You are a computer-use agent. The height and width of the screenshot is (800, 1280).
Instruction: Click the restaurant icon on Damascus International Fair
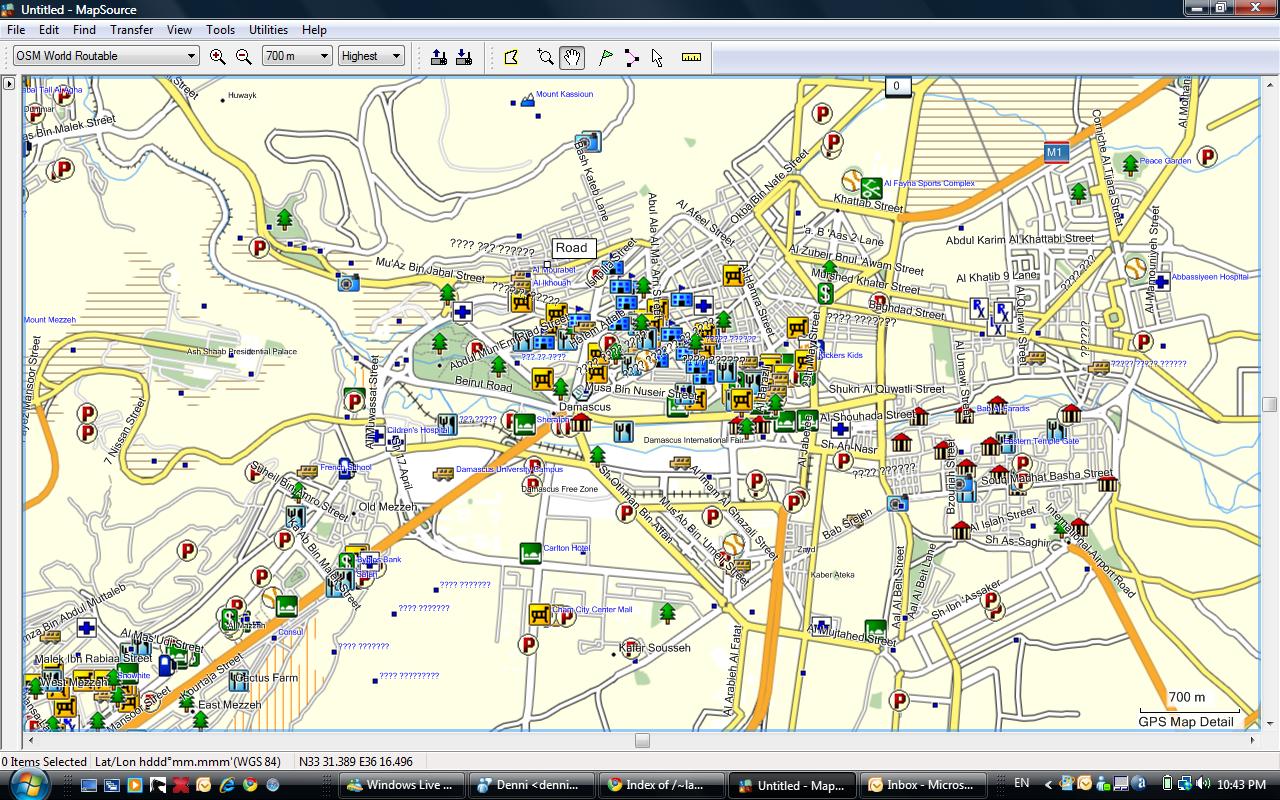coord(622,432)
